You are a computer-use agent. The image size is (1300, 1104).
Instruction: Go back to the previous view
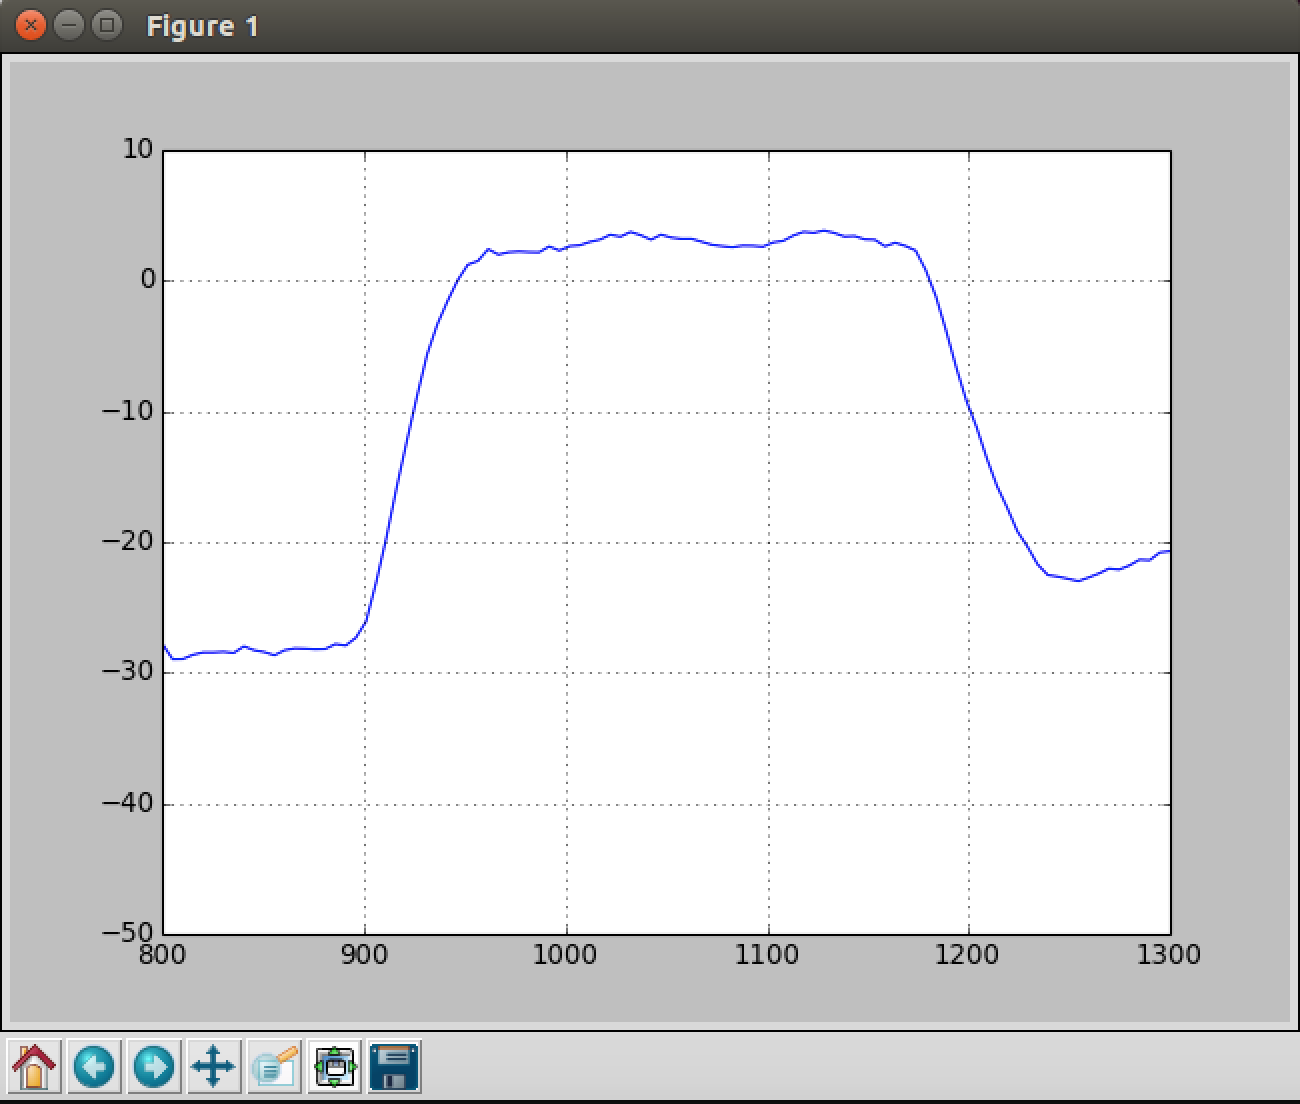[94, 1067]
